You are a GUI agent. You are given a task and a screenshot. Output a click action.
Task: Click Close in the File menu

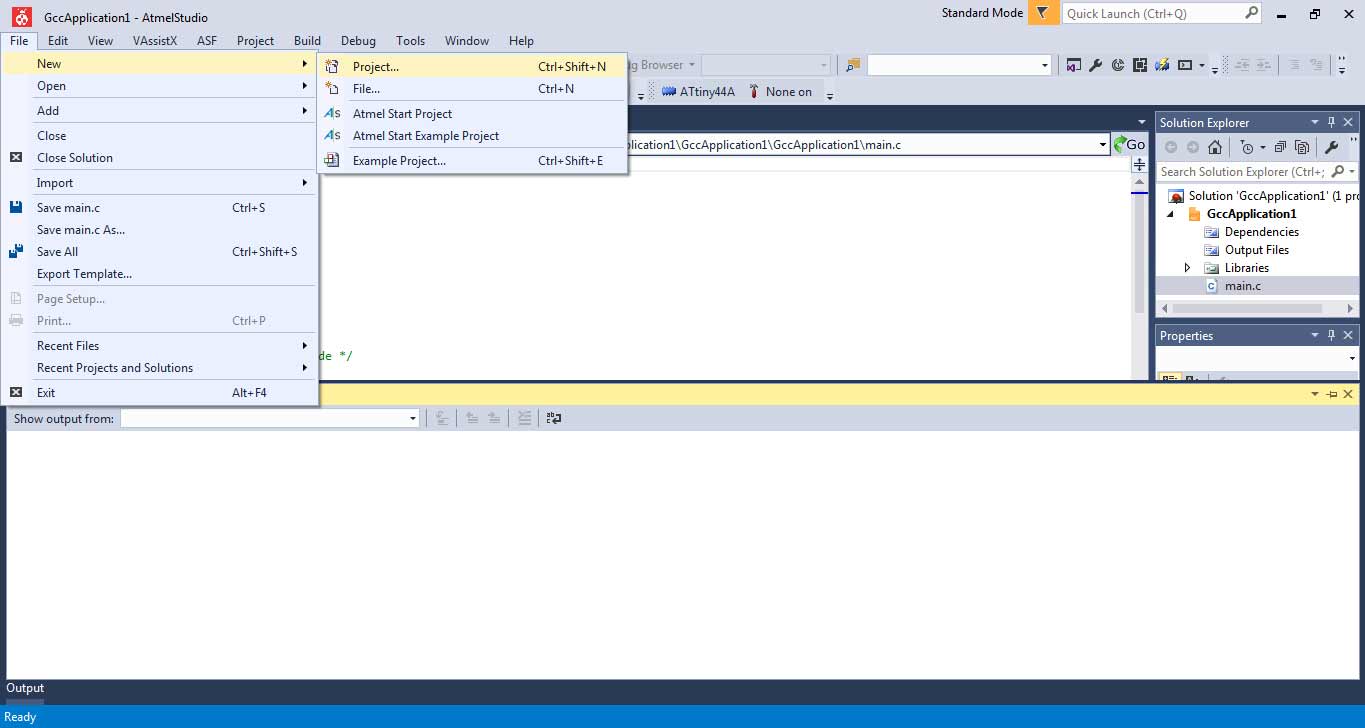coord(159,135)
